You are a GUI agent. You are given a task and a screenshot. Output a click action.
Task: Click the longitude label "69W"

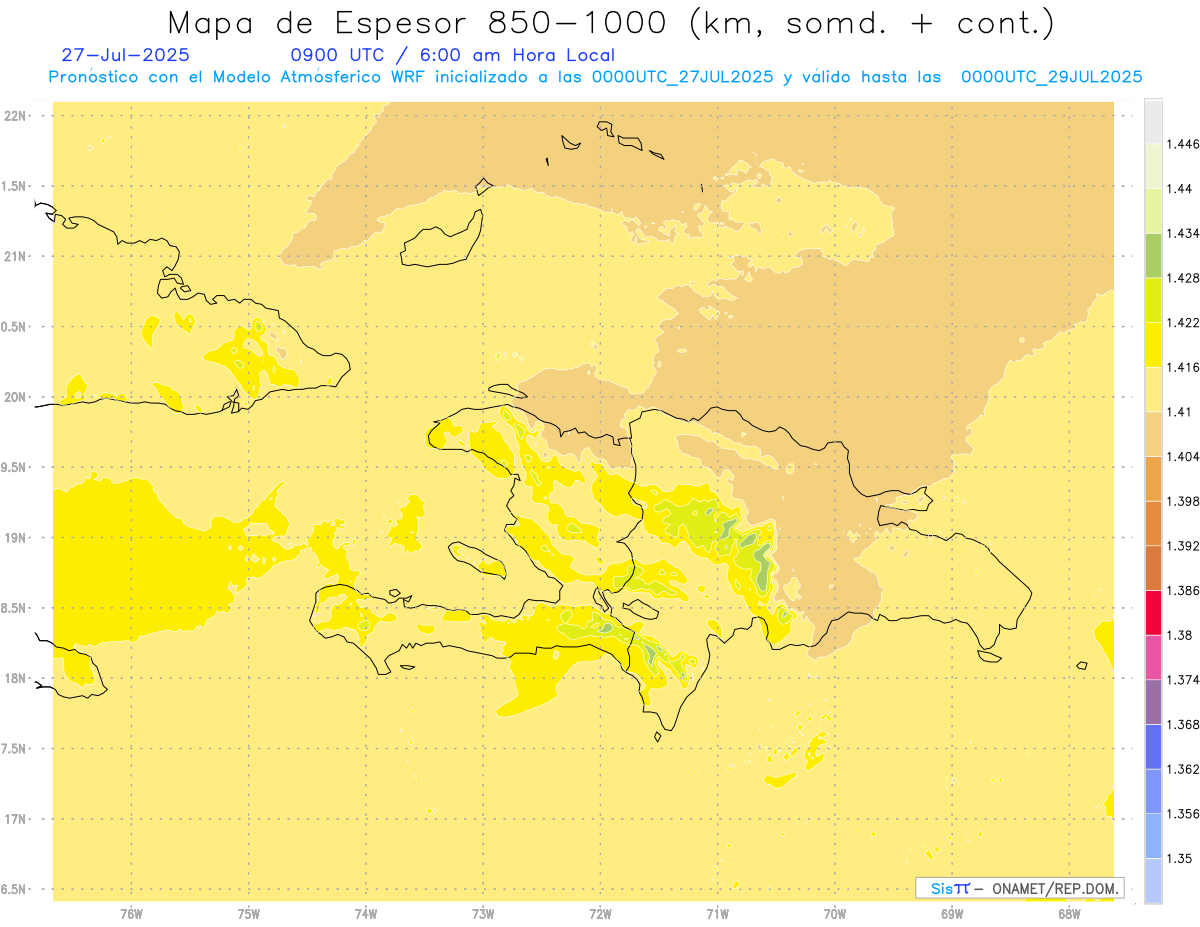[x=952, y=914]
